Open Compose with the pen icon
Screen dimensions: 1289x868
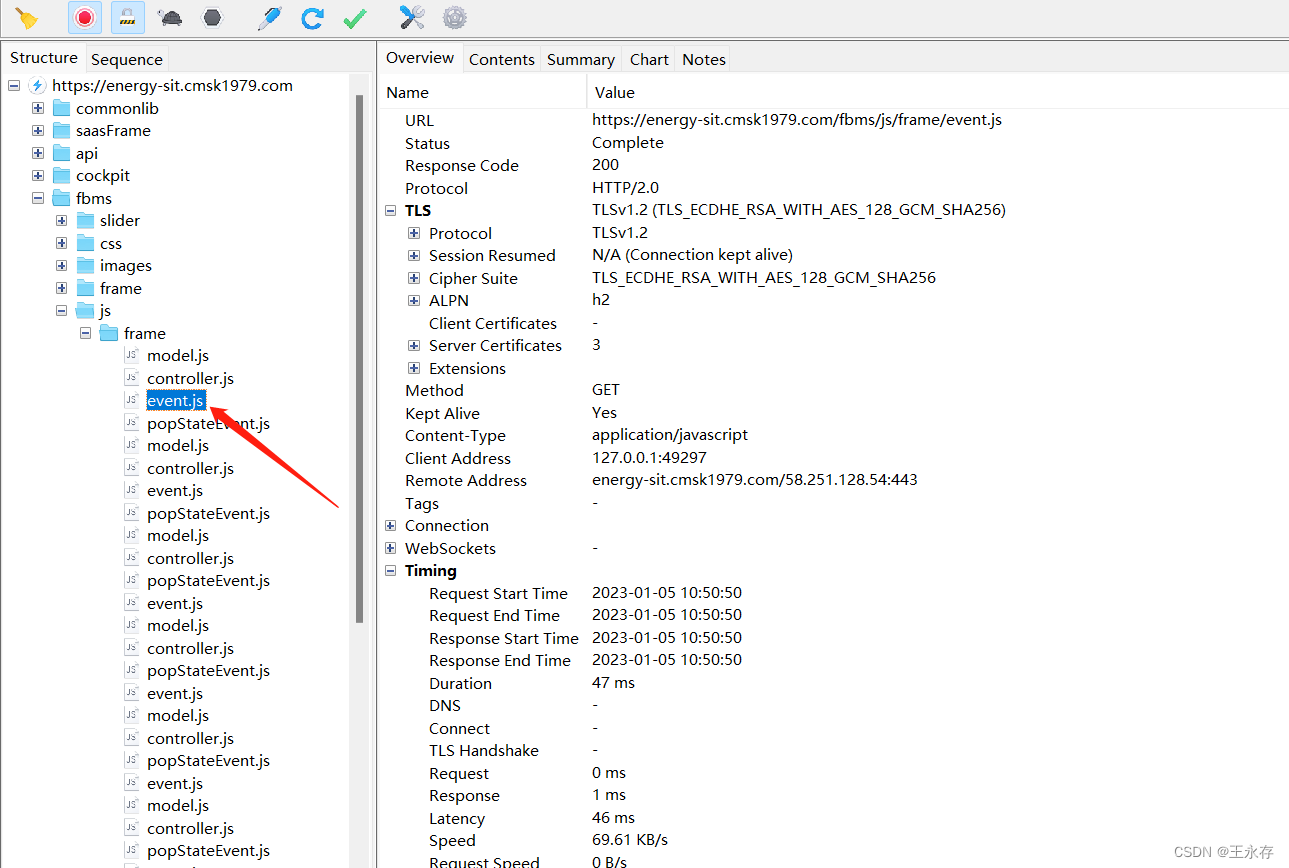[268, 17]
